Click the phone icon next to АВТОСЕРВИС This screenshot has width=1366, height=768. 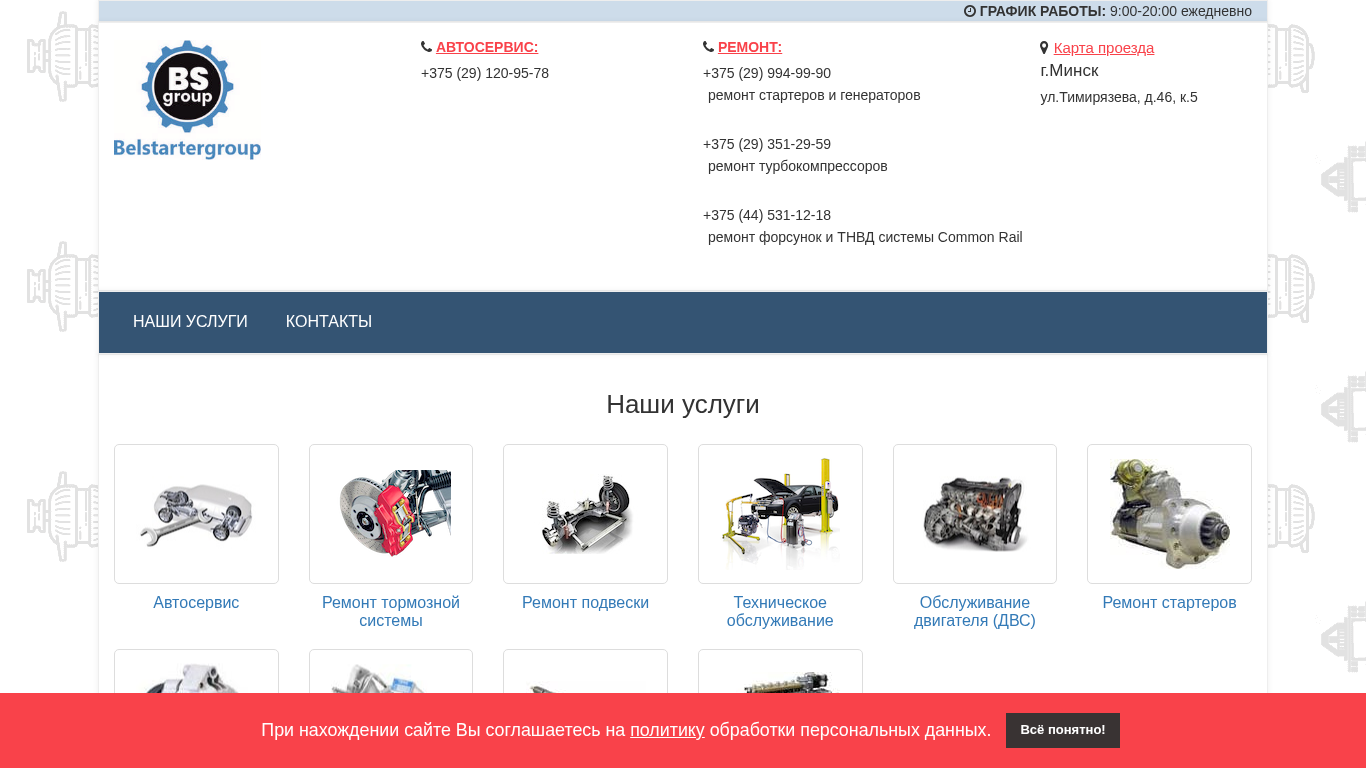(426, 47)
